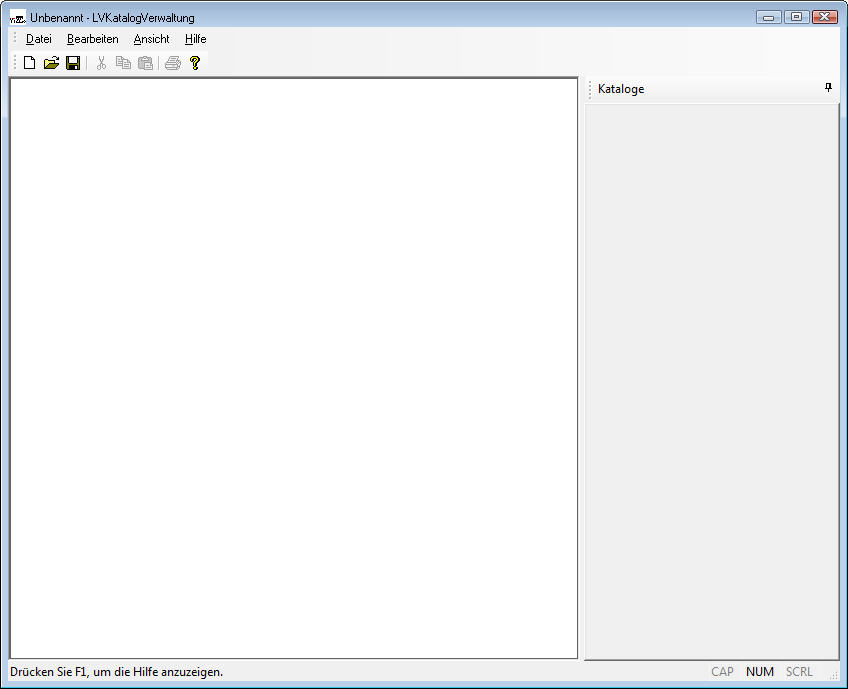This screenshot has width=848, height=689.
Task: Click the Paste clipboard icon
Action: [145, 63]
